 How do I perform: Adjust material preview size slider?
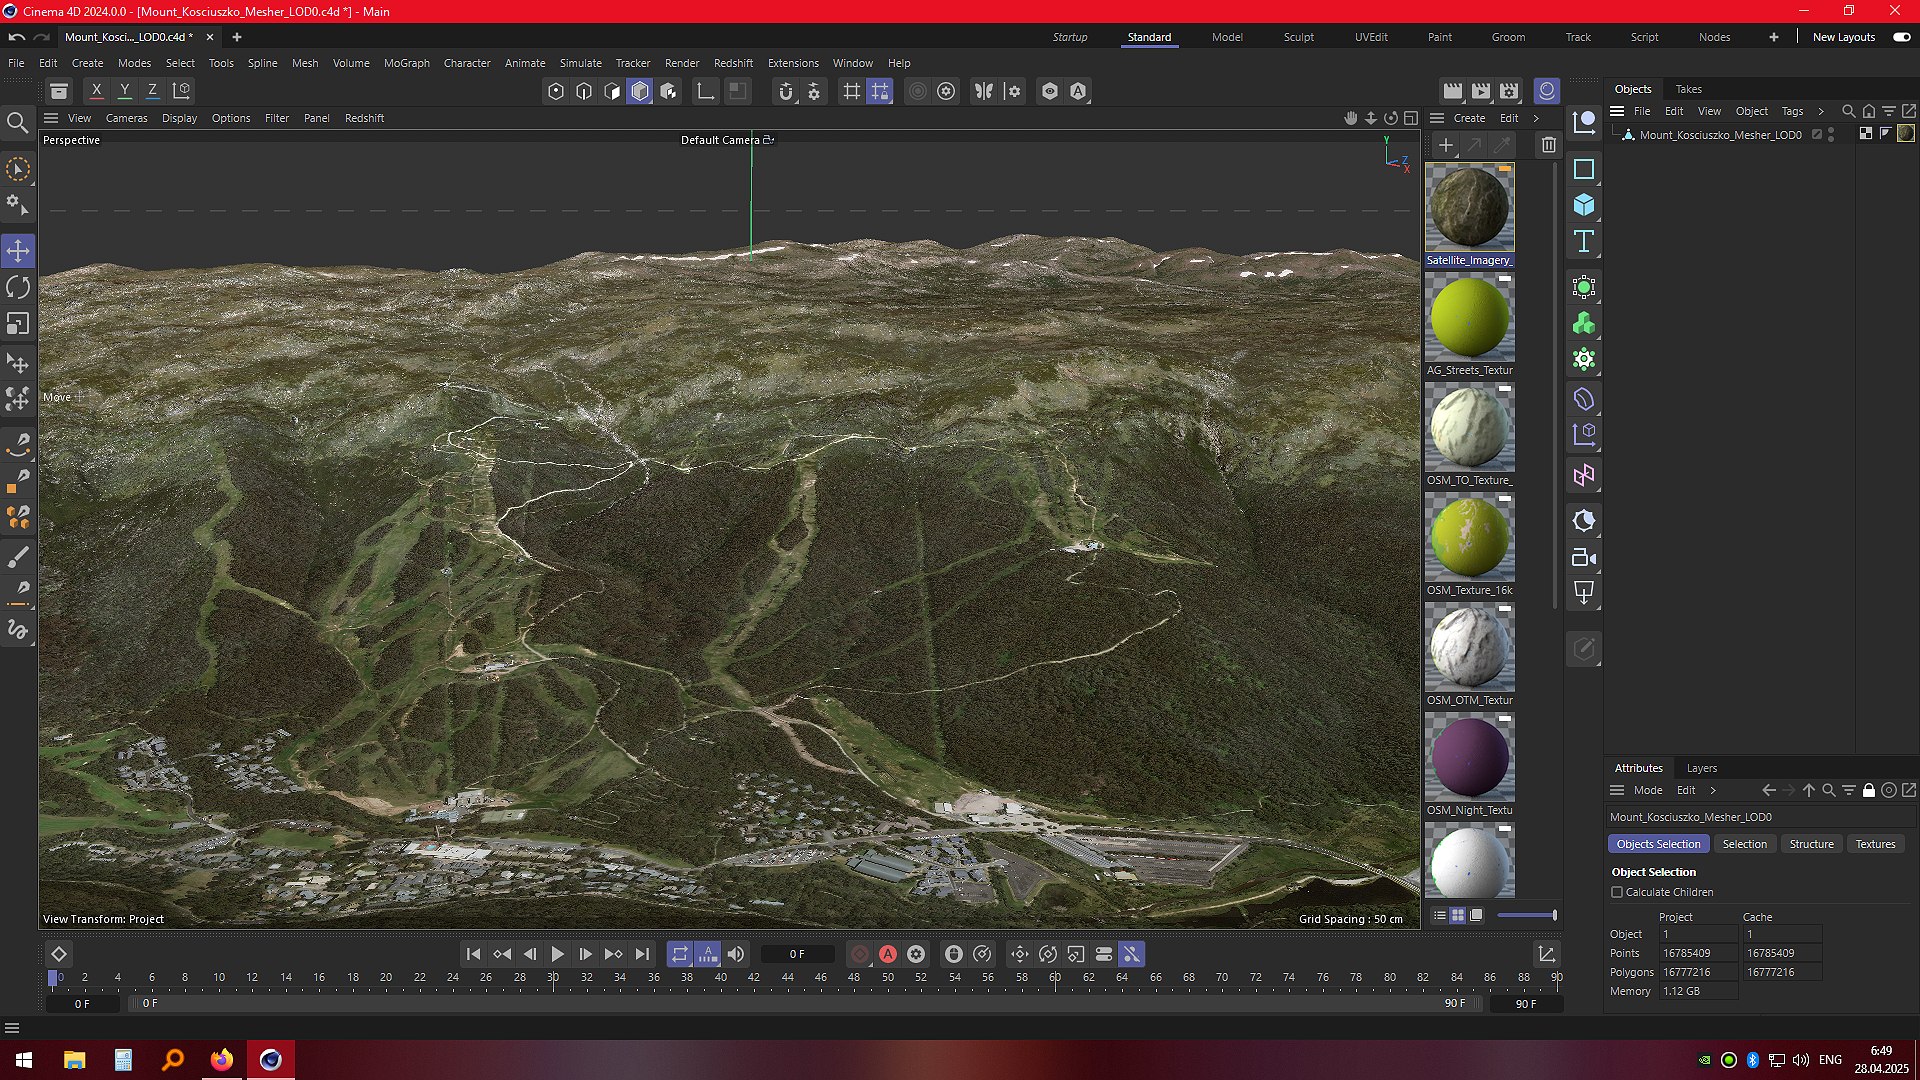1526,915
